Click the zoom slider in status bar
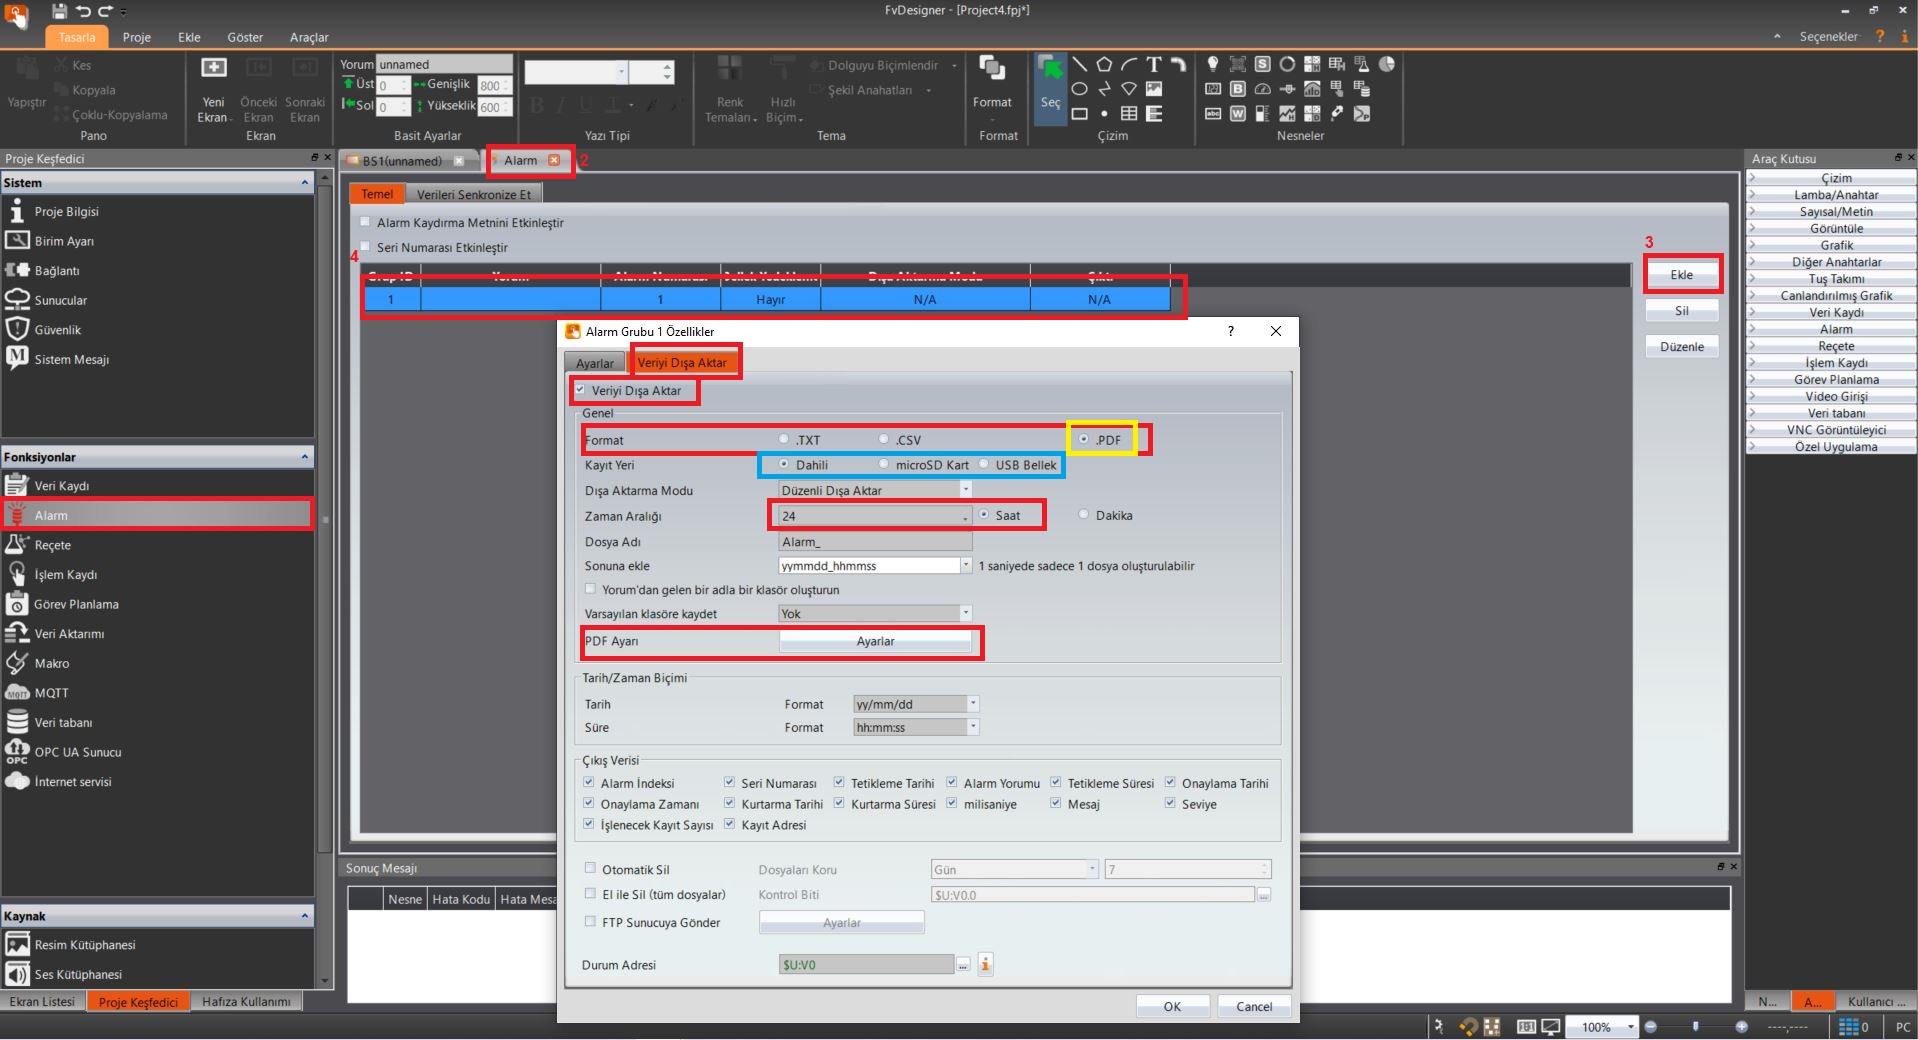Screen dimensions: 1918x1040 (x=1695, y=1027)
